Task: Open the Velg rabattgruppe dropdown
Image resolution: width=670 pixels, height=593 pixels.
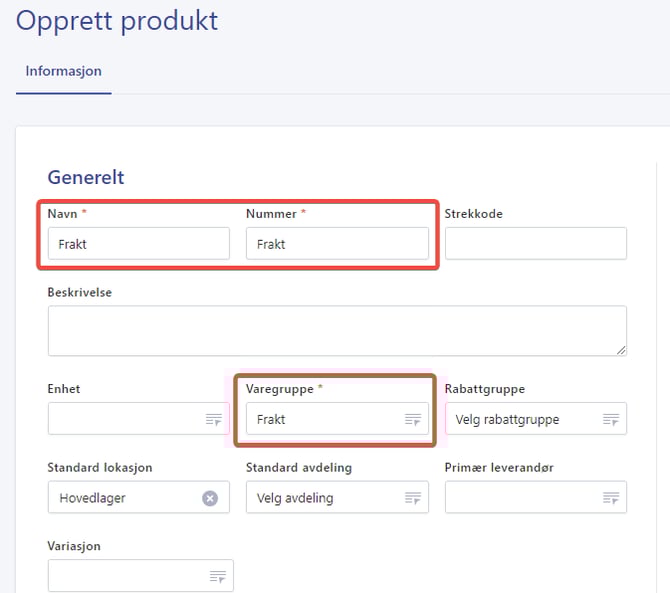Action: 520,420
